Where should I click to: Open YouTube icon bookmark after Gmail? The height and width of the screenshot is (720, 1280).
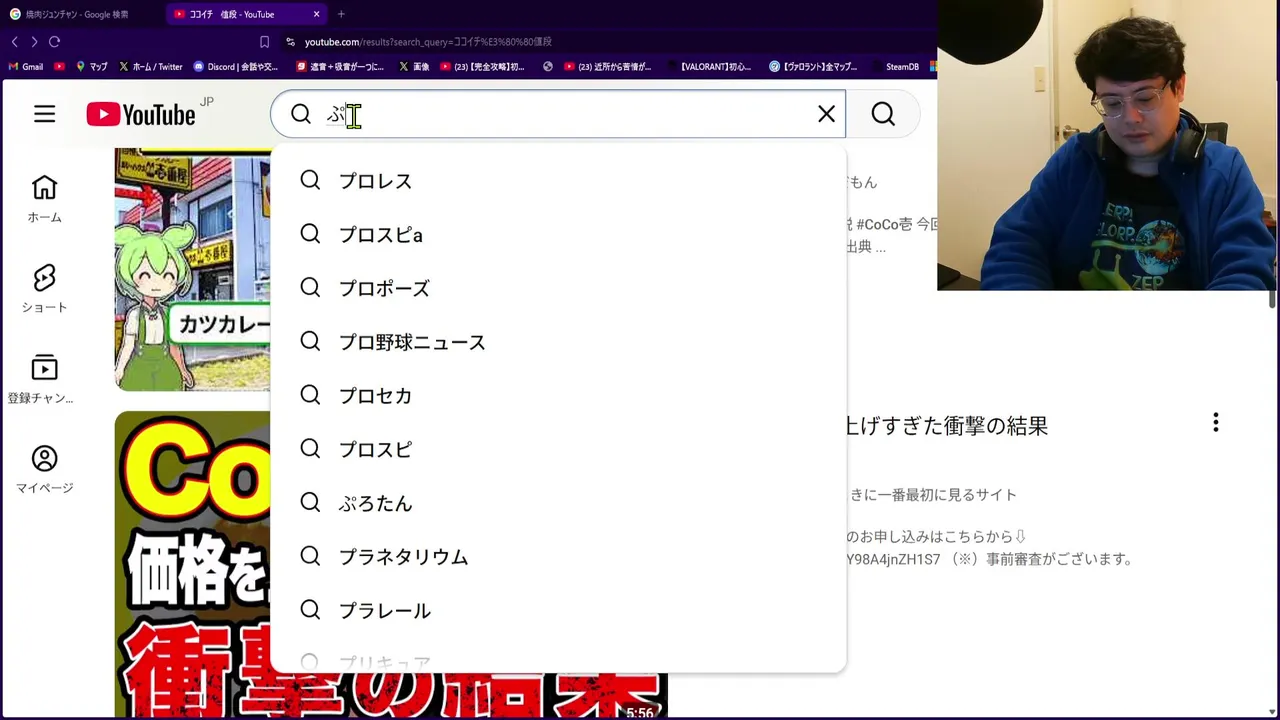coord(60,67)
